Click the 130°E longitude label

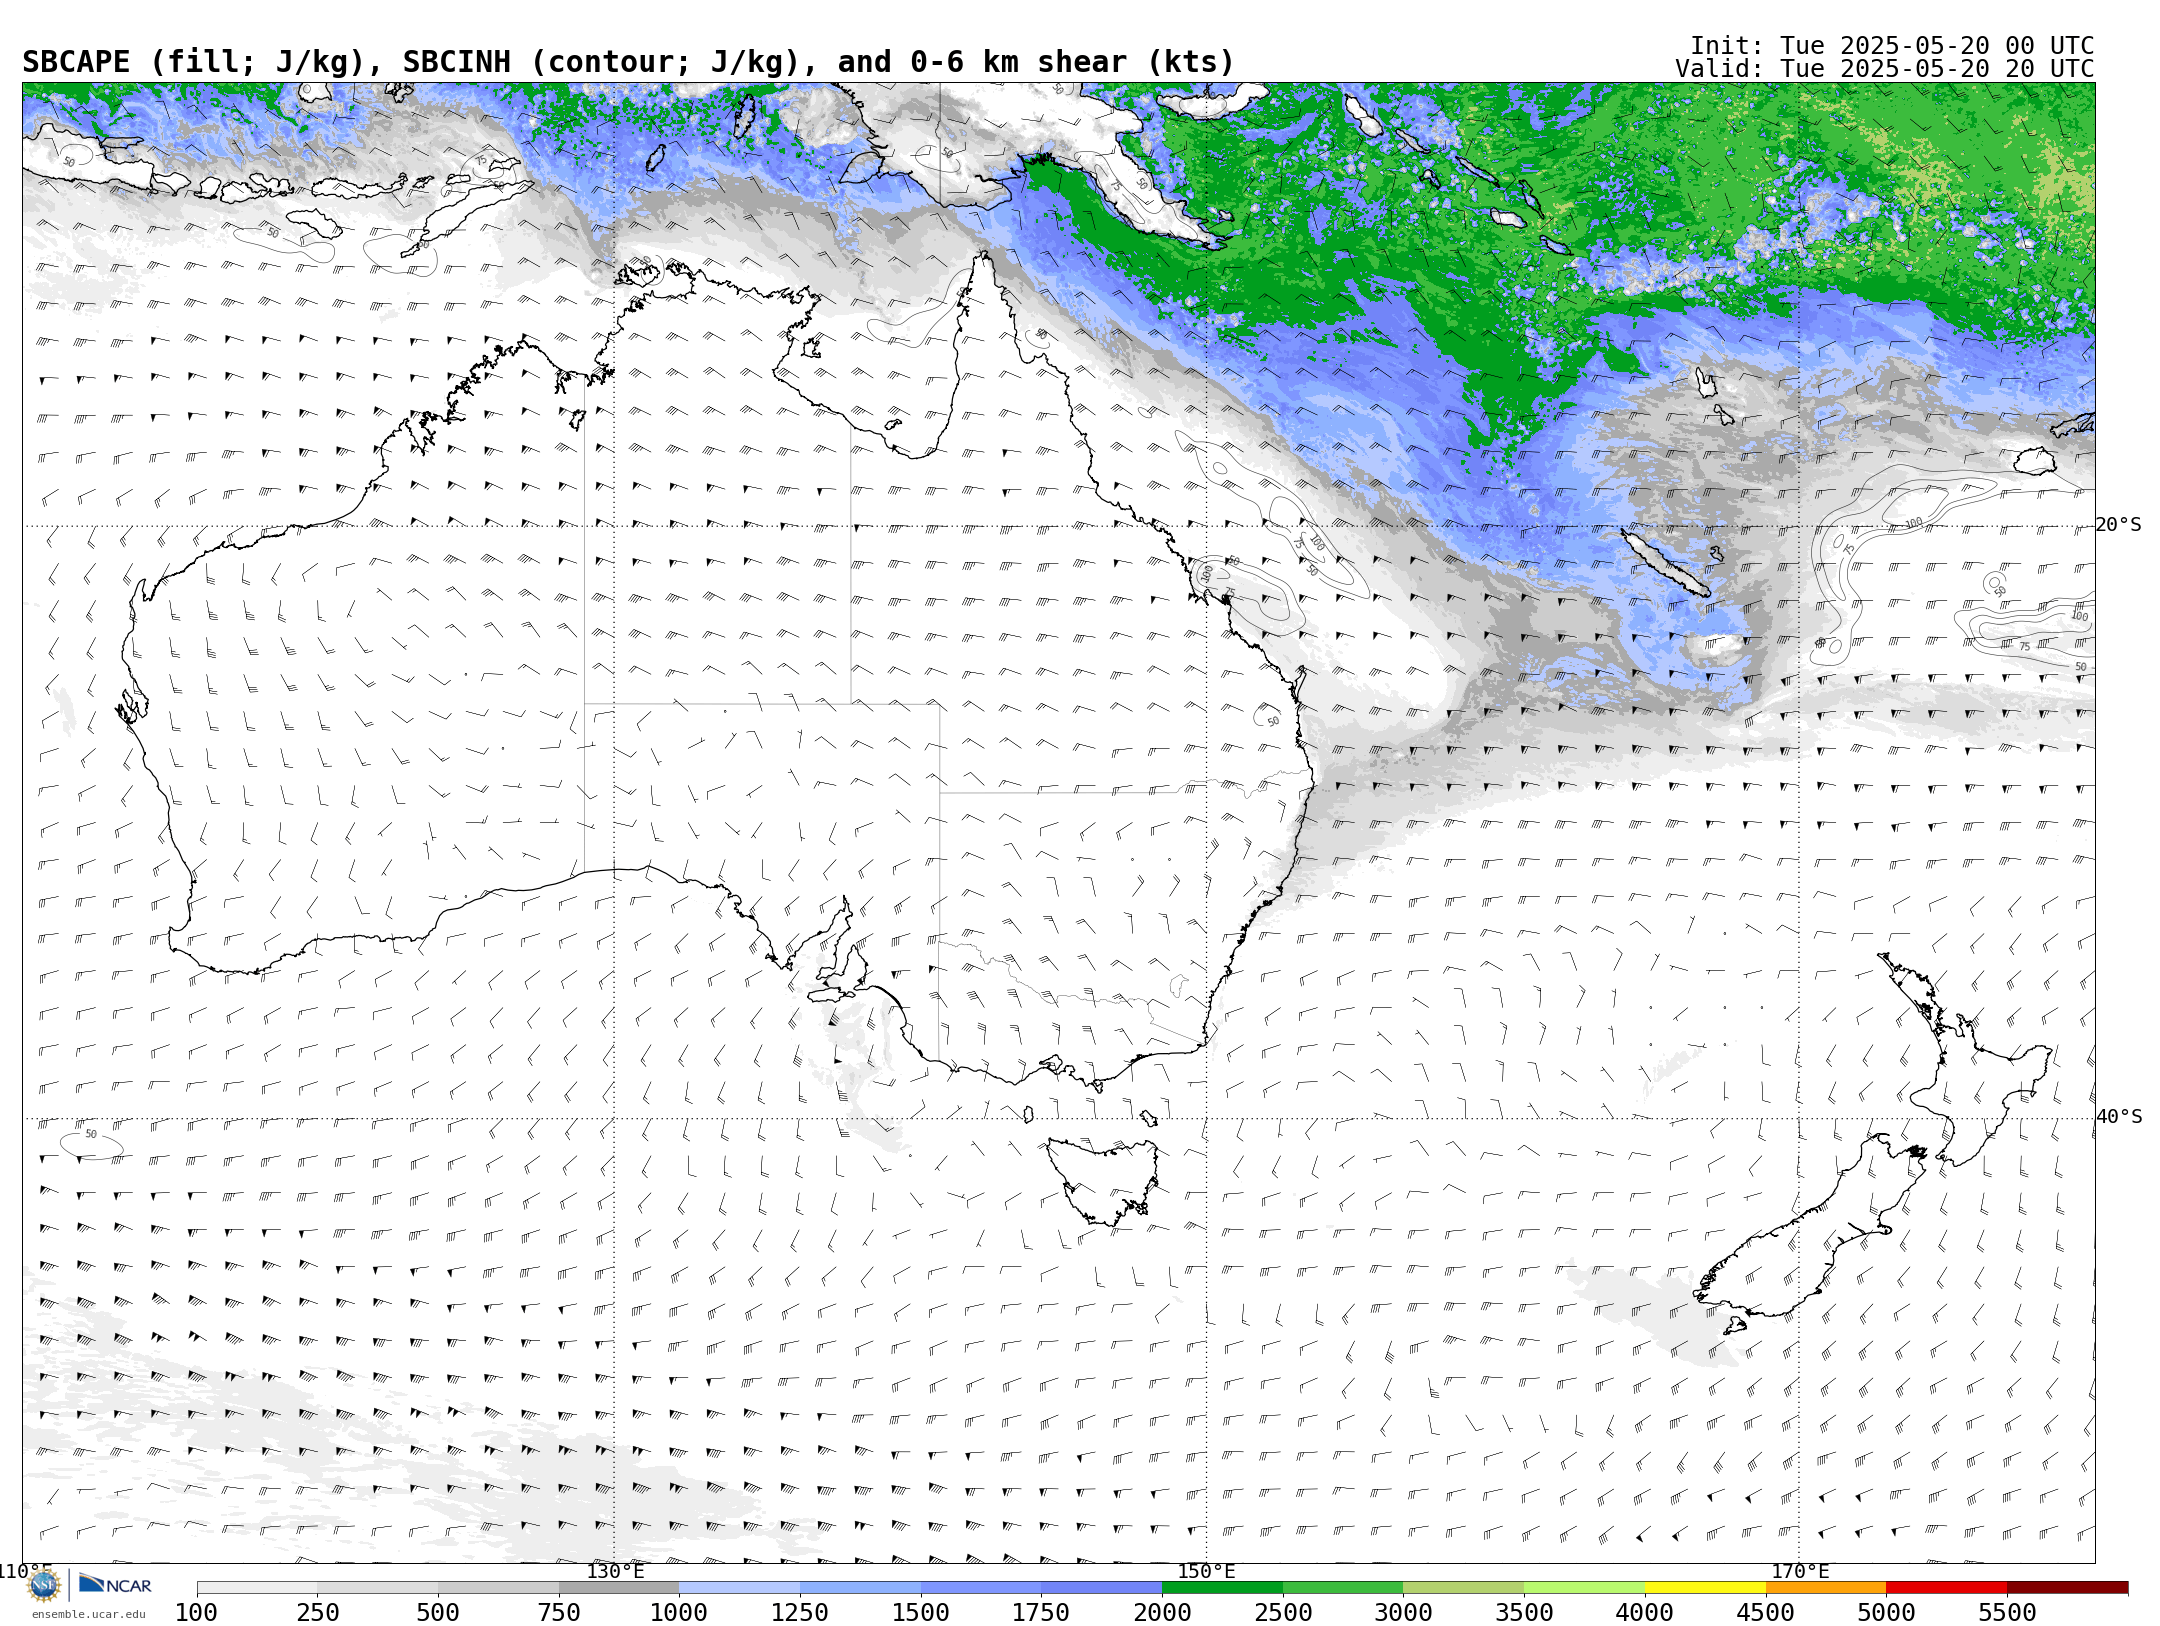pos(615,1571)
